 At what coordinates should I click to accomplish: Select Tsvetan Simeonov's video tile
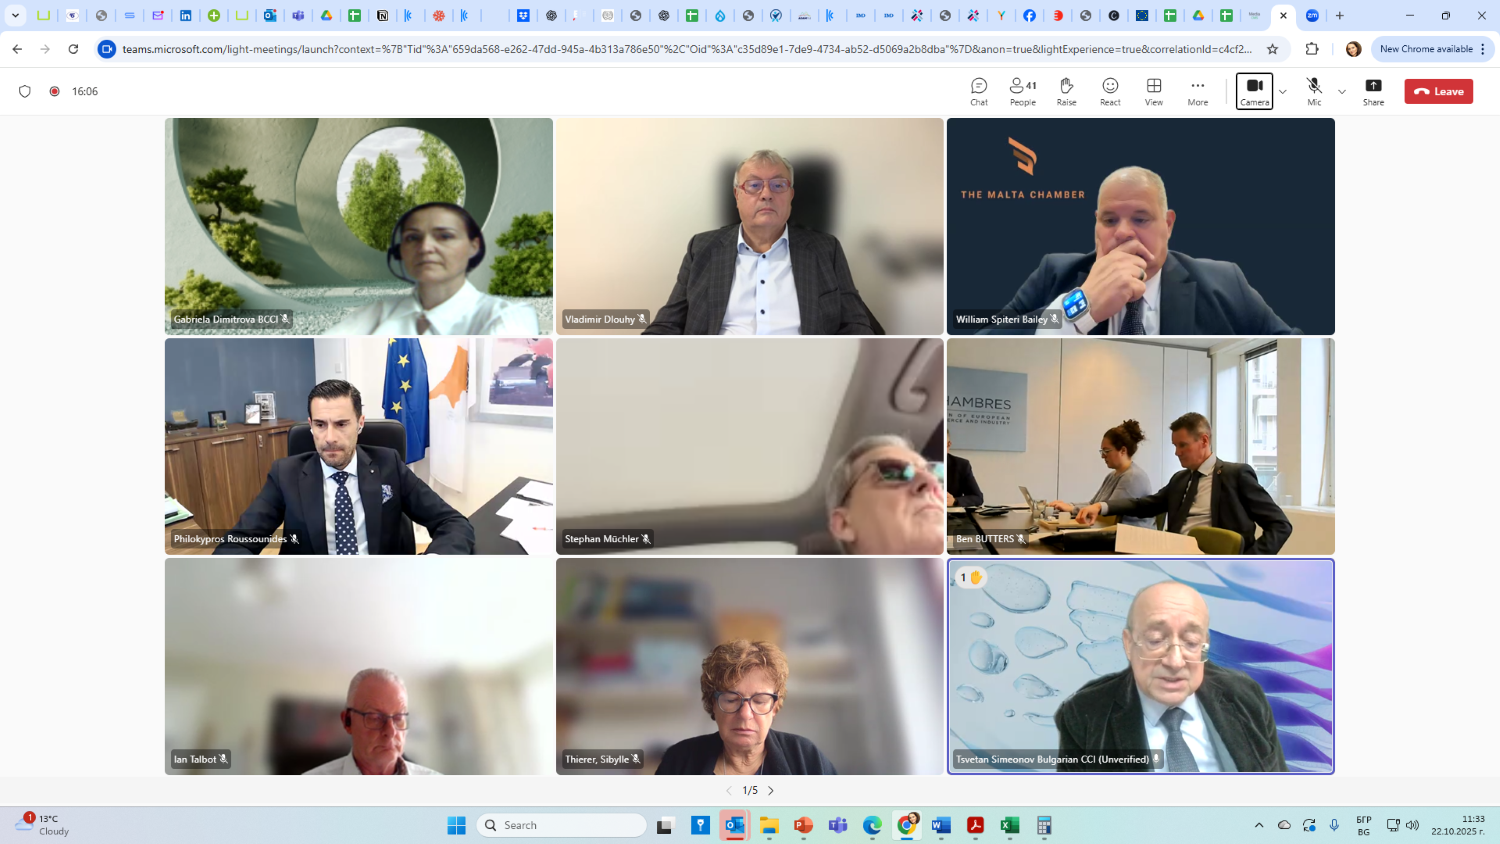[1140, 666]
